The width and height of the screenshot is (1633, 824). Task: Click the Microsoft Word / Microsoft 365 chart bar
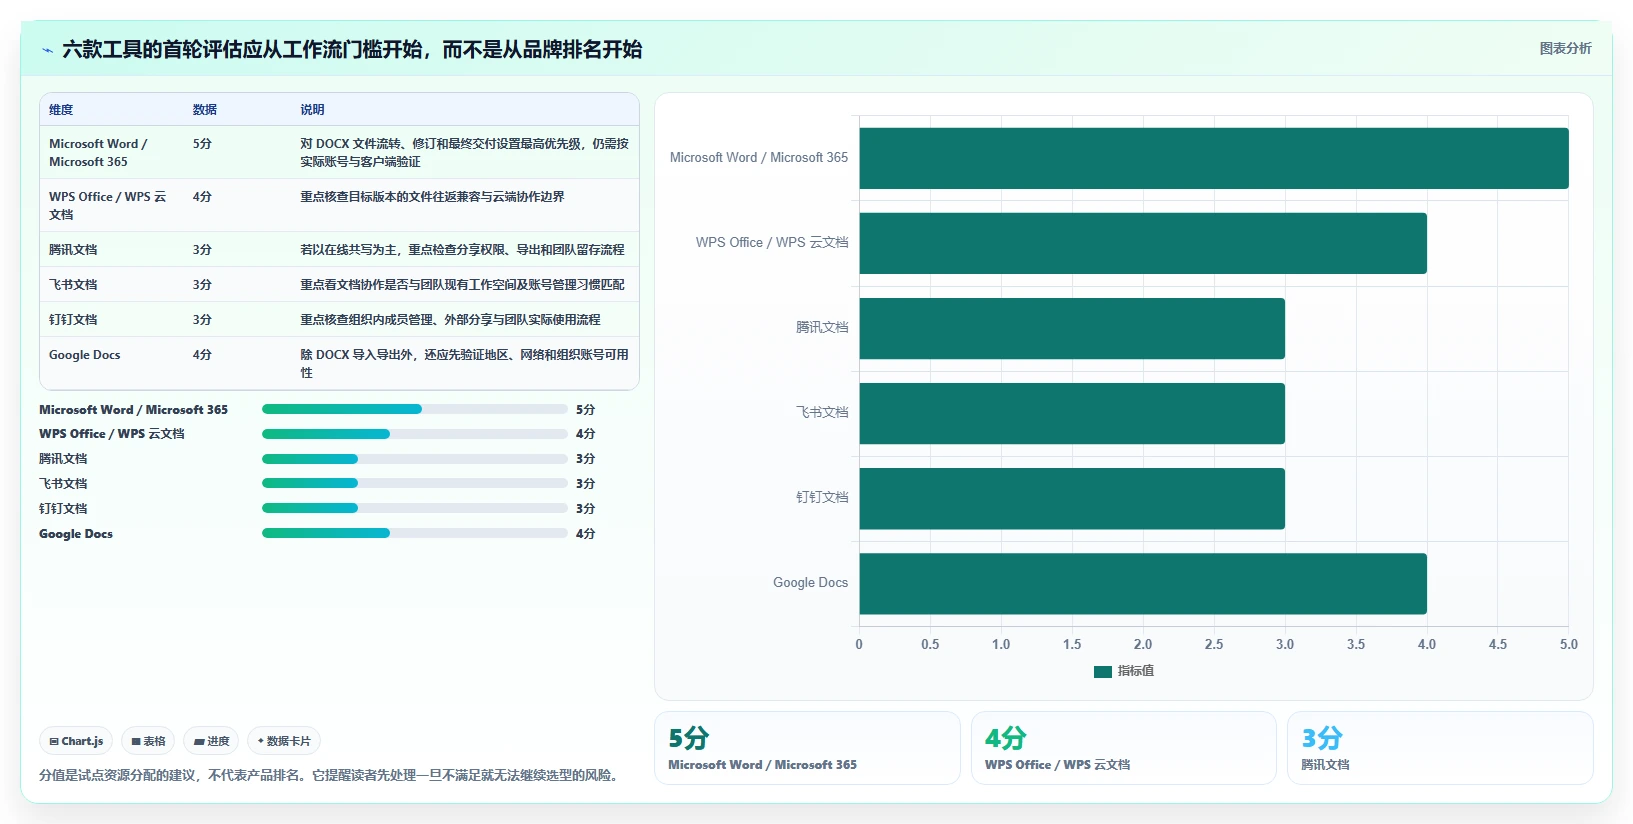tap(1214, 158)
